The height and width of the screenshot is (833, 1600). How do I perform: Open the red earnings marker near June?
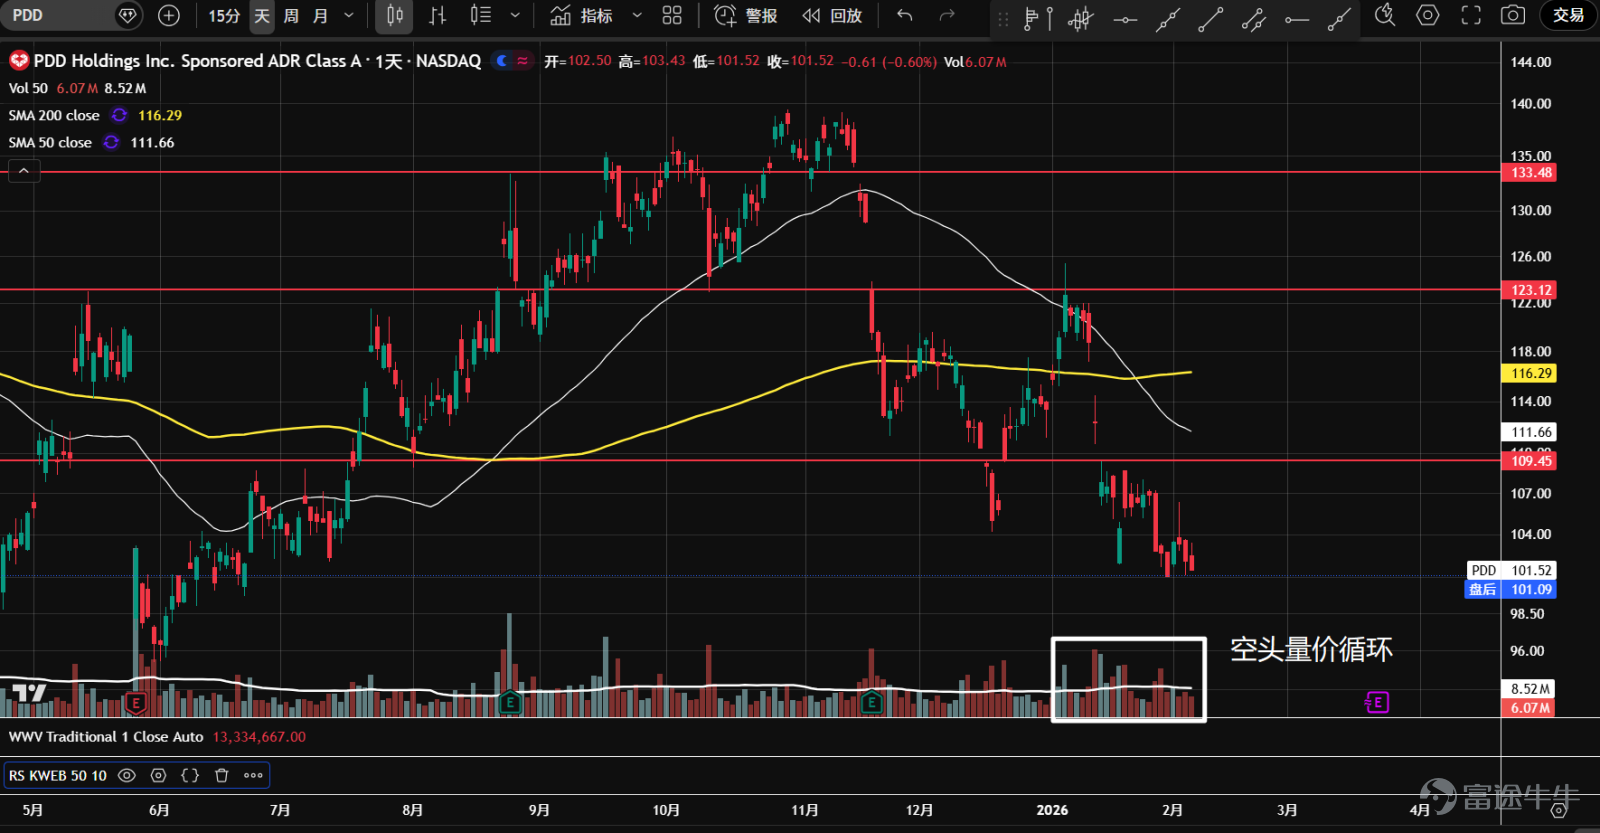[x=136, y=703]
